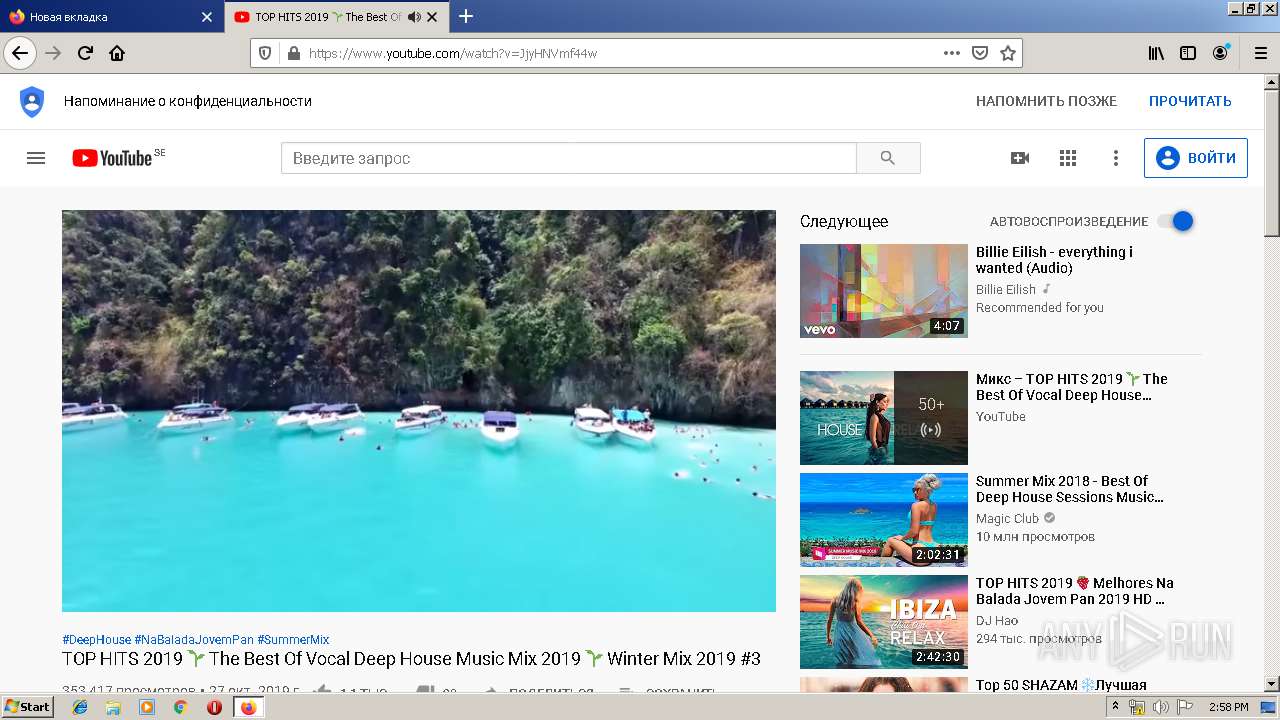1280x720 pixels.
Task: Open Billie Eilish everything i wanted thumbnail
Action: [884, 291]
